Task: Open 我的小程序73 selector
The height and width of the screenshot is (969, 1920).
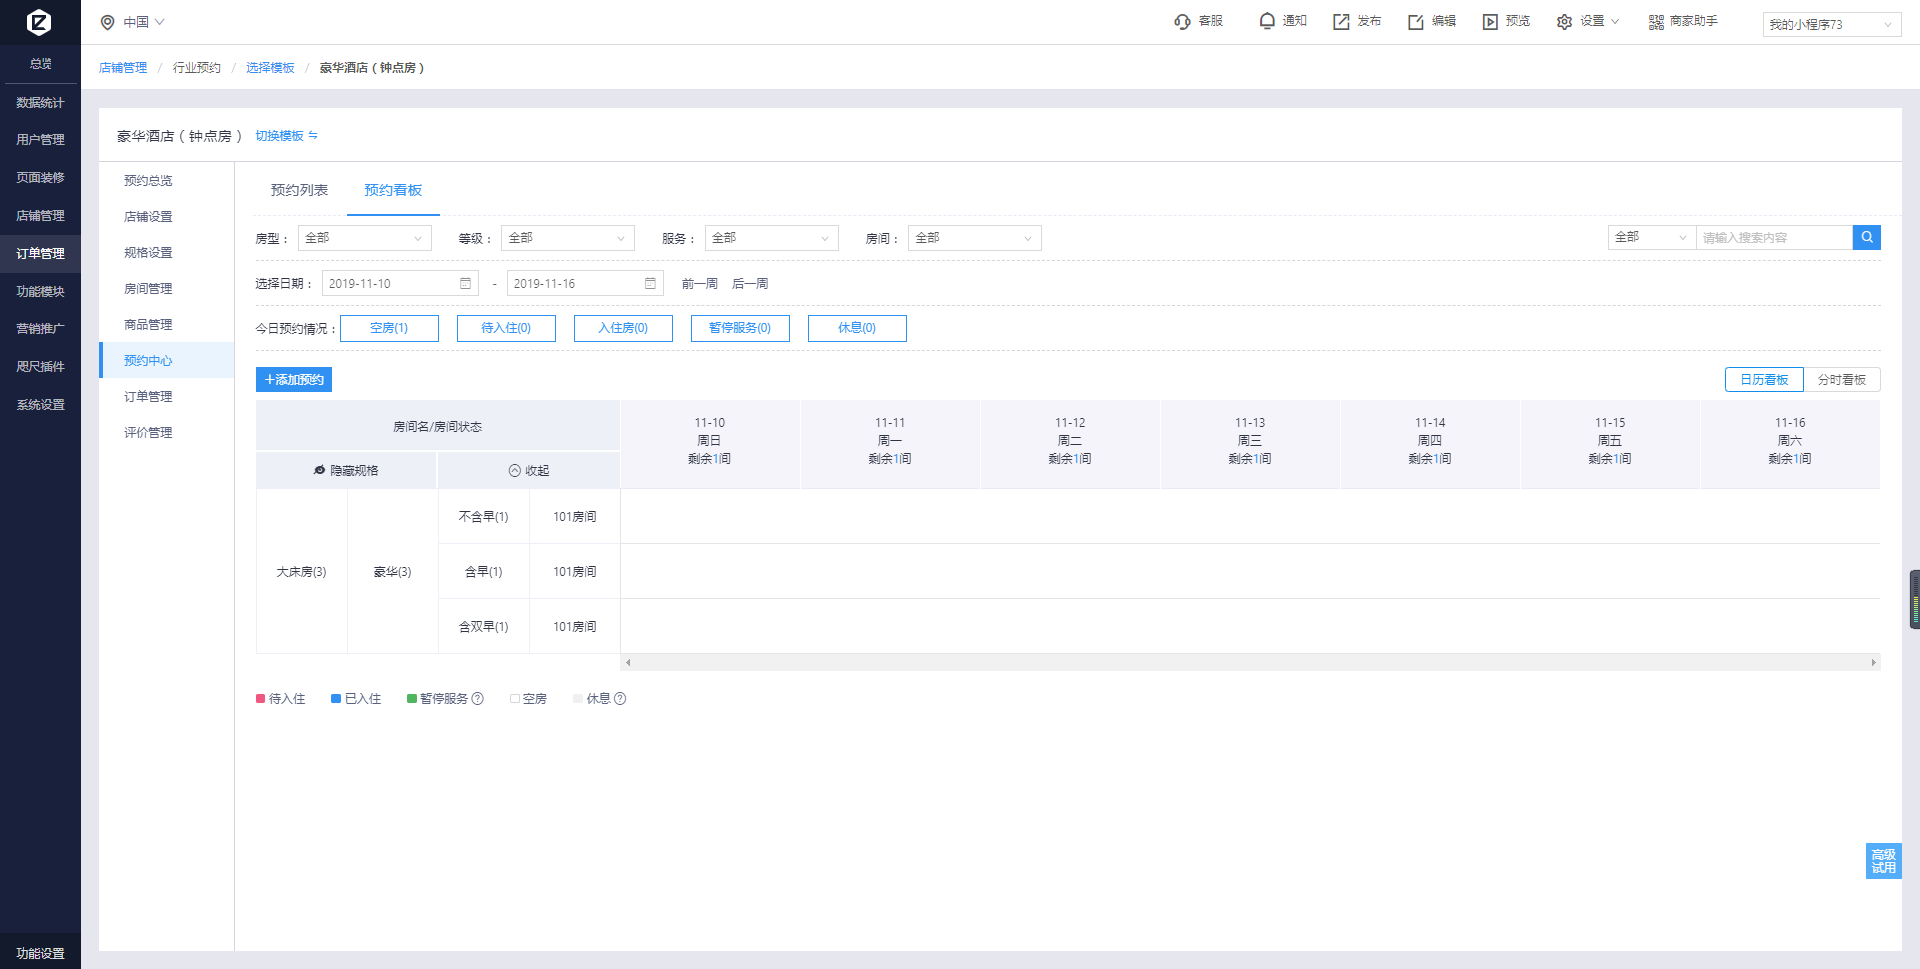Action: pyautogui.click(x=1832, y=24)
